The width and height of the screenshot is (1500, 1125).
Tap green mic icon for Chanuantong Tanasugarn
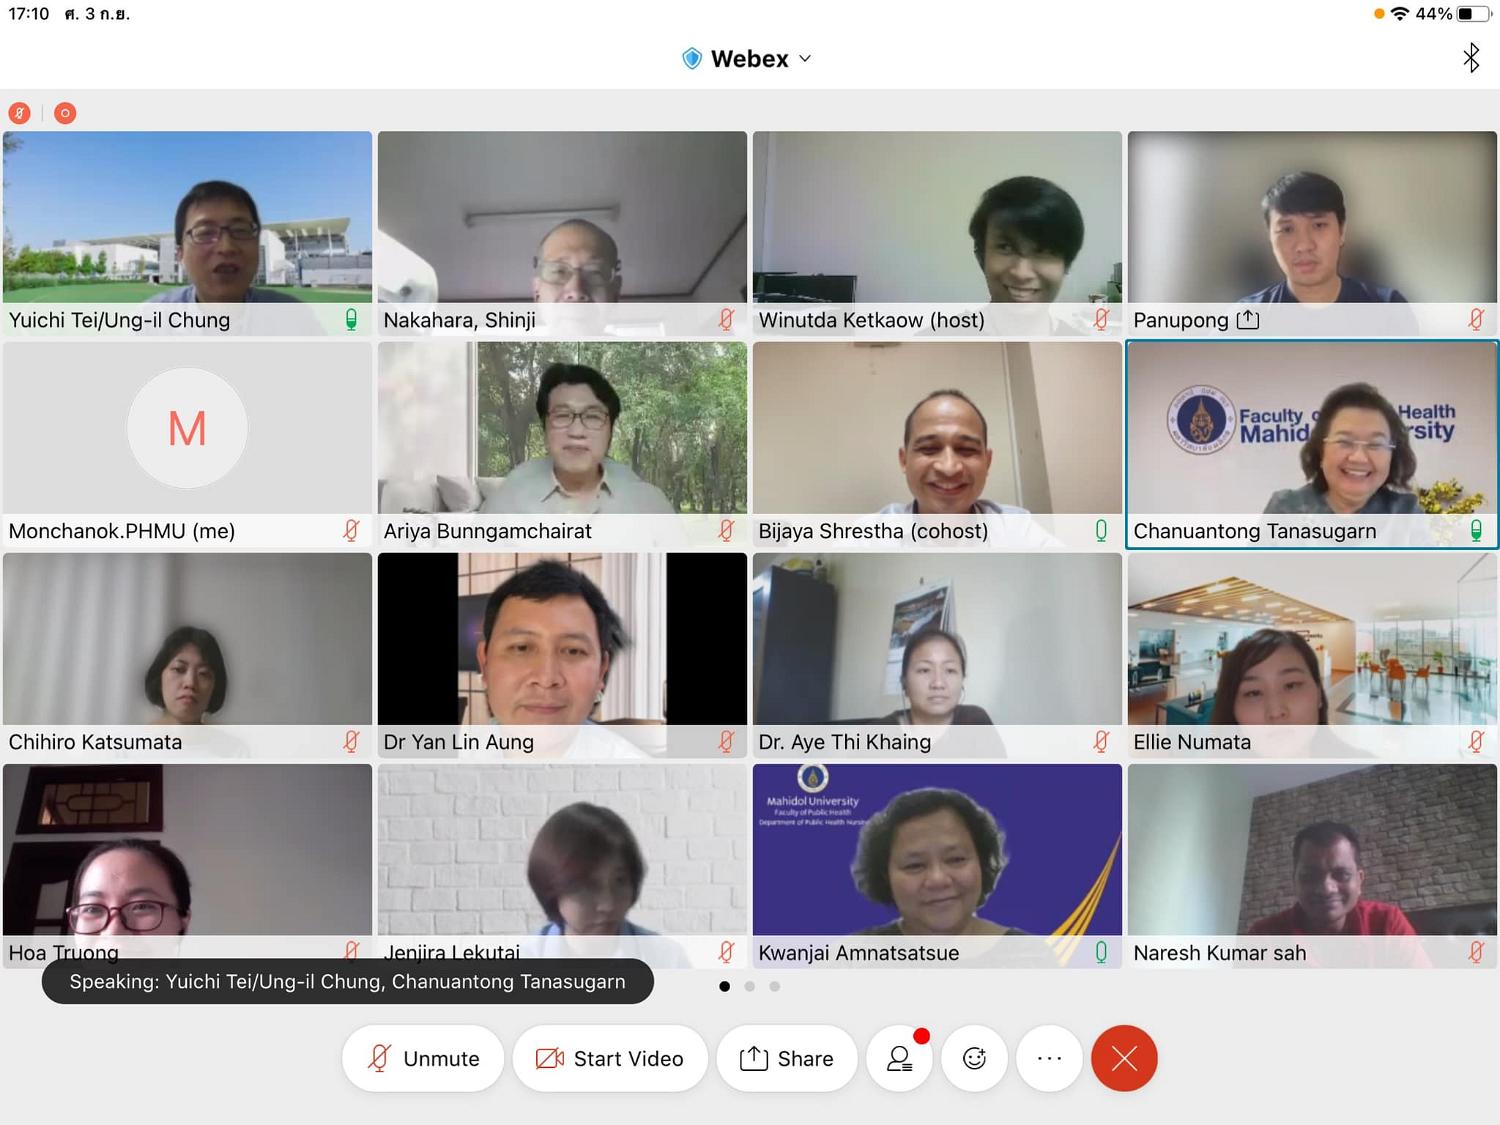coord(1476,531)
